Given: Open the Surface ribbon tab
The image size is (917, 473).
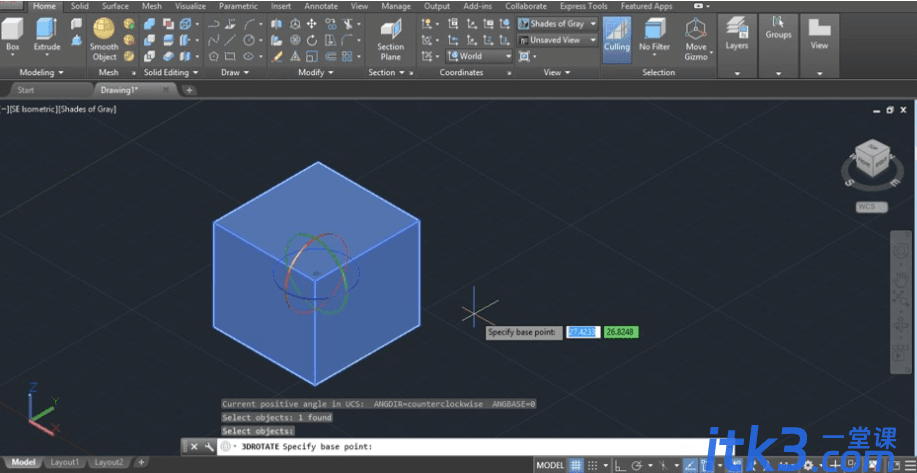Looking at the screenshot, I should tap(115, 6).
